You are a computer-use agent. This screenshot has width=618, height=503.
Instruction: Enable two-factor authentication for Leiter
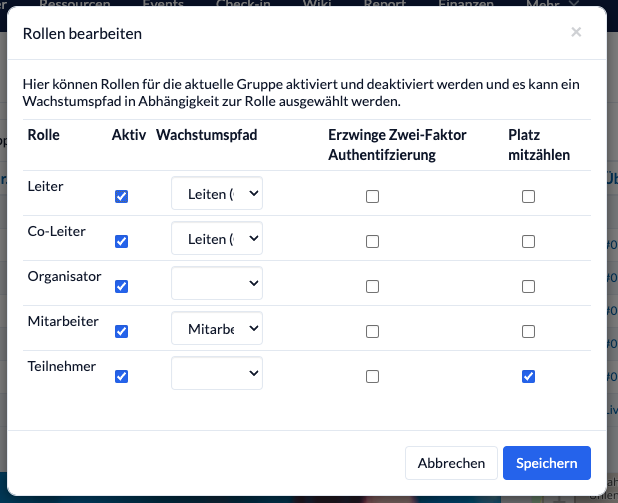tap(372, 196)
